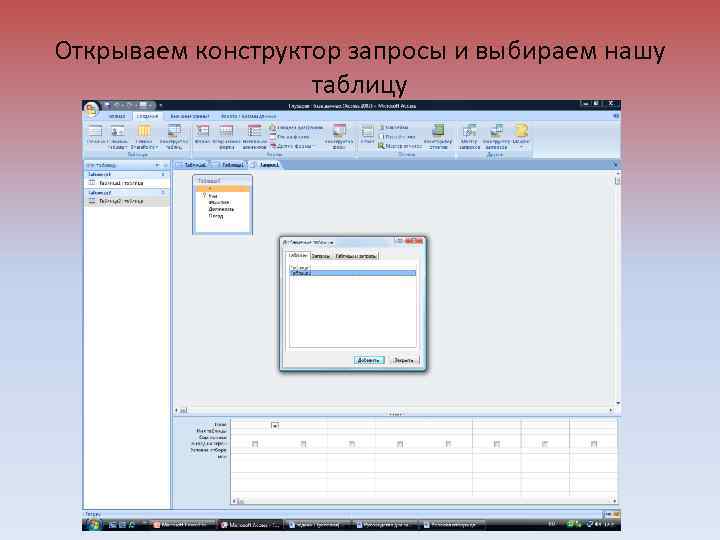Toggle Show checkbox in third grid column
The width and height of the screenshot is (720, 540).
pos(352,444)
